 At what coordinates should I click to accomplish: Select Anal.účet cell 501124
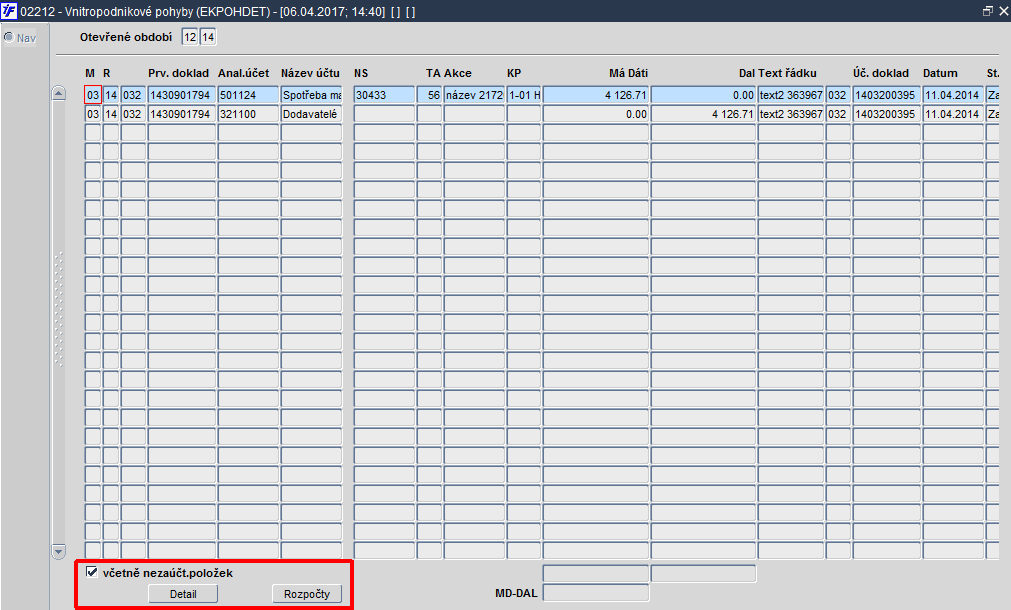248,95
